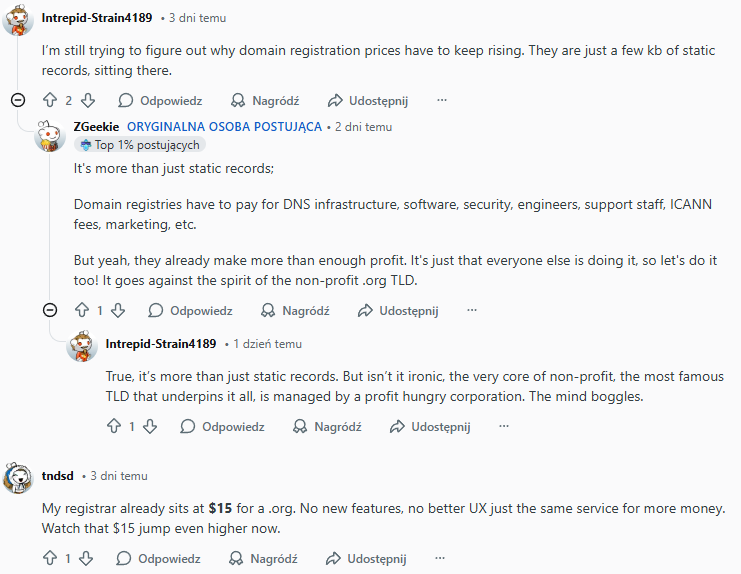
Task: Downvote Intrepid-Strain4189's top comment about static records
Action: tap(87, 100)
